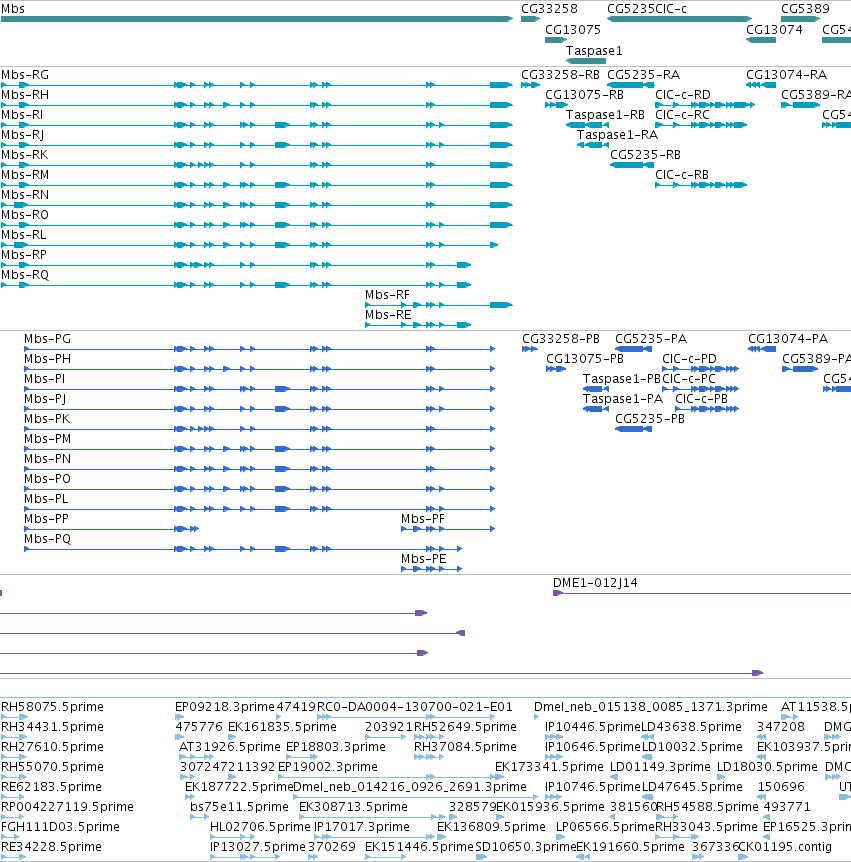Viewport: 851px width, 862px height.
Task: Select protein Mbs-PI label
Action: (x=45, y=379)
